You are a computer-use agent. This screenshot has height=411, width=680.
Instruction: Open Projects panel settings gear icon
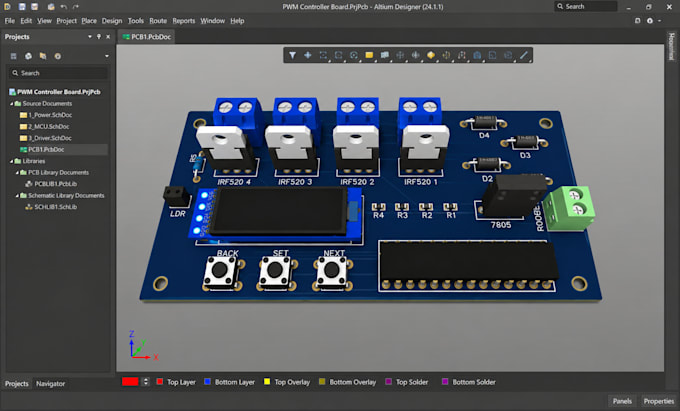click(x=58, y=56)
